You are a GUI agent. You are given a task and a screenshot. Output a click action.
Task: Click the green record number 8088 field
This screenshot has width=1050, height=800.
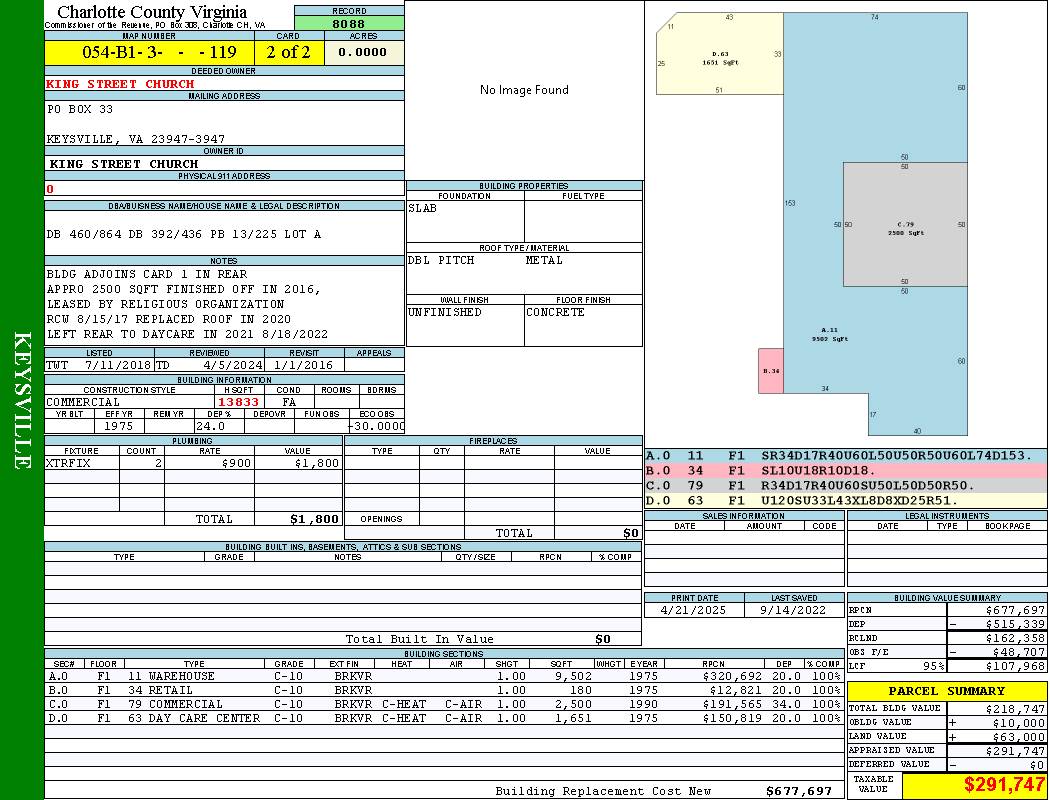[x=348, y=23]
